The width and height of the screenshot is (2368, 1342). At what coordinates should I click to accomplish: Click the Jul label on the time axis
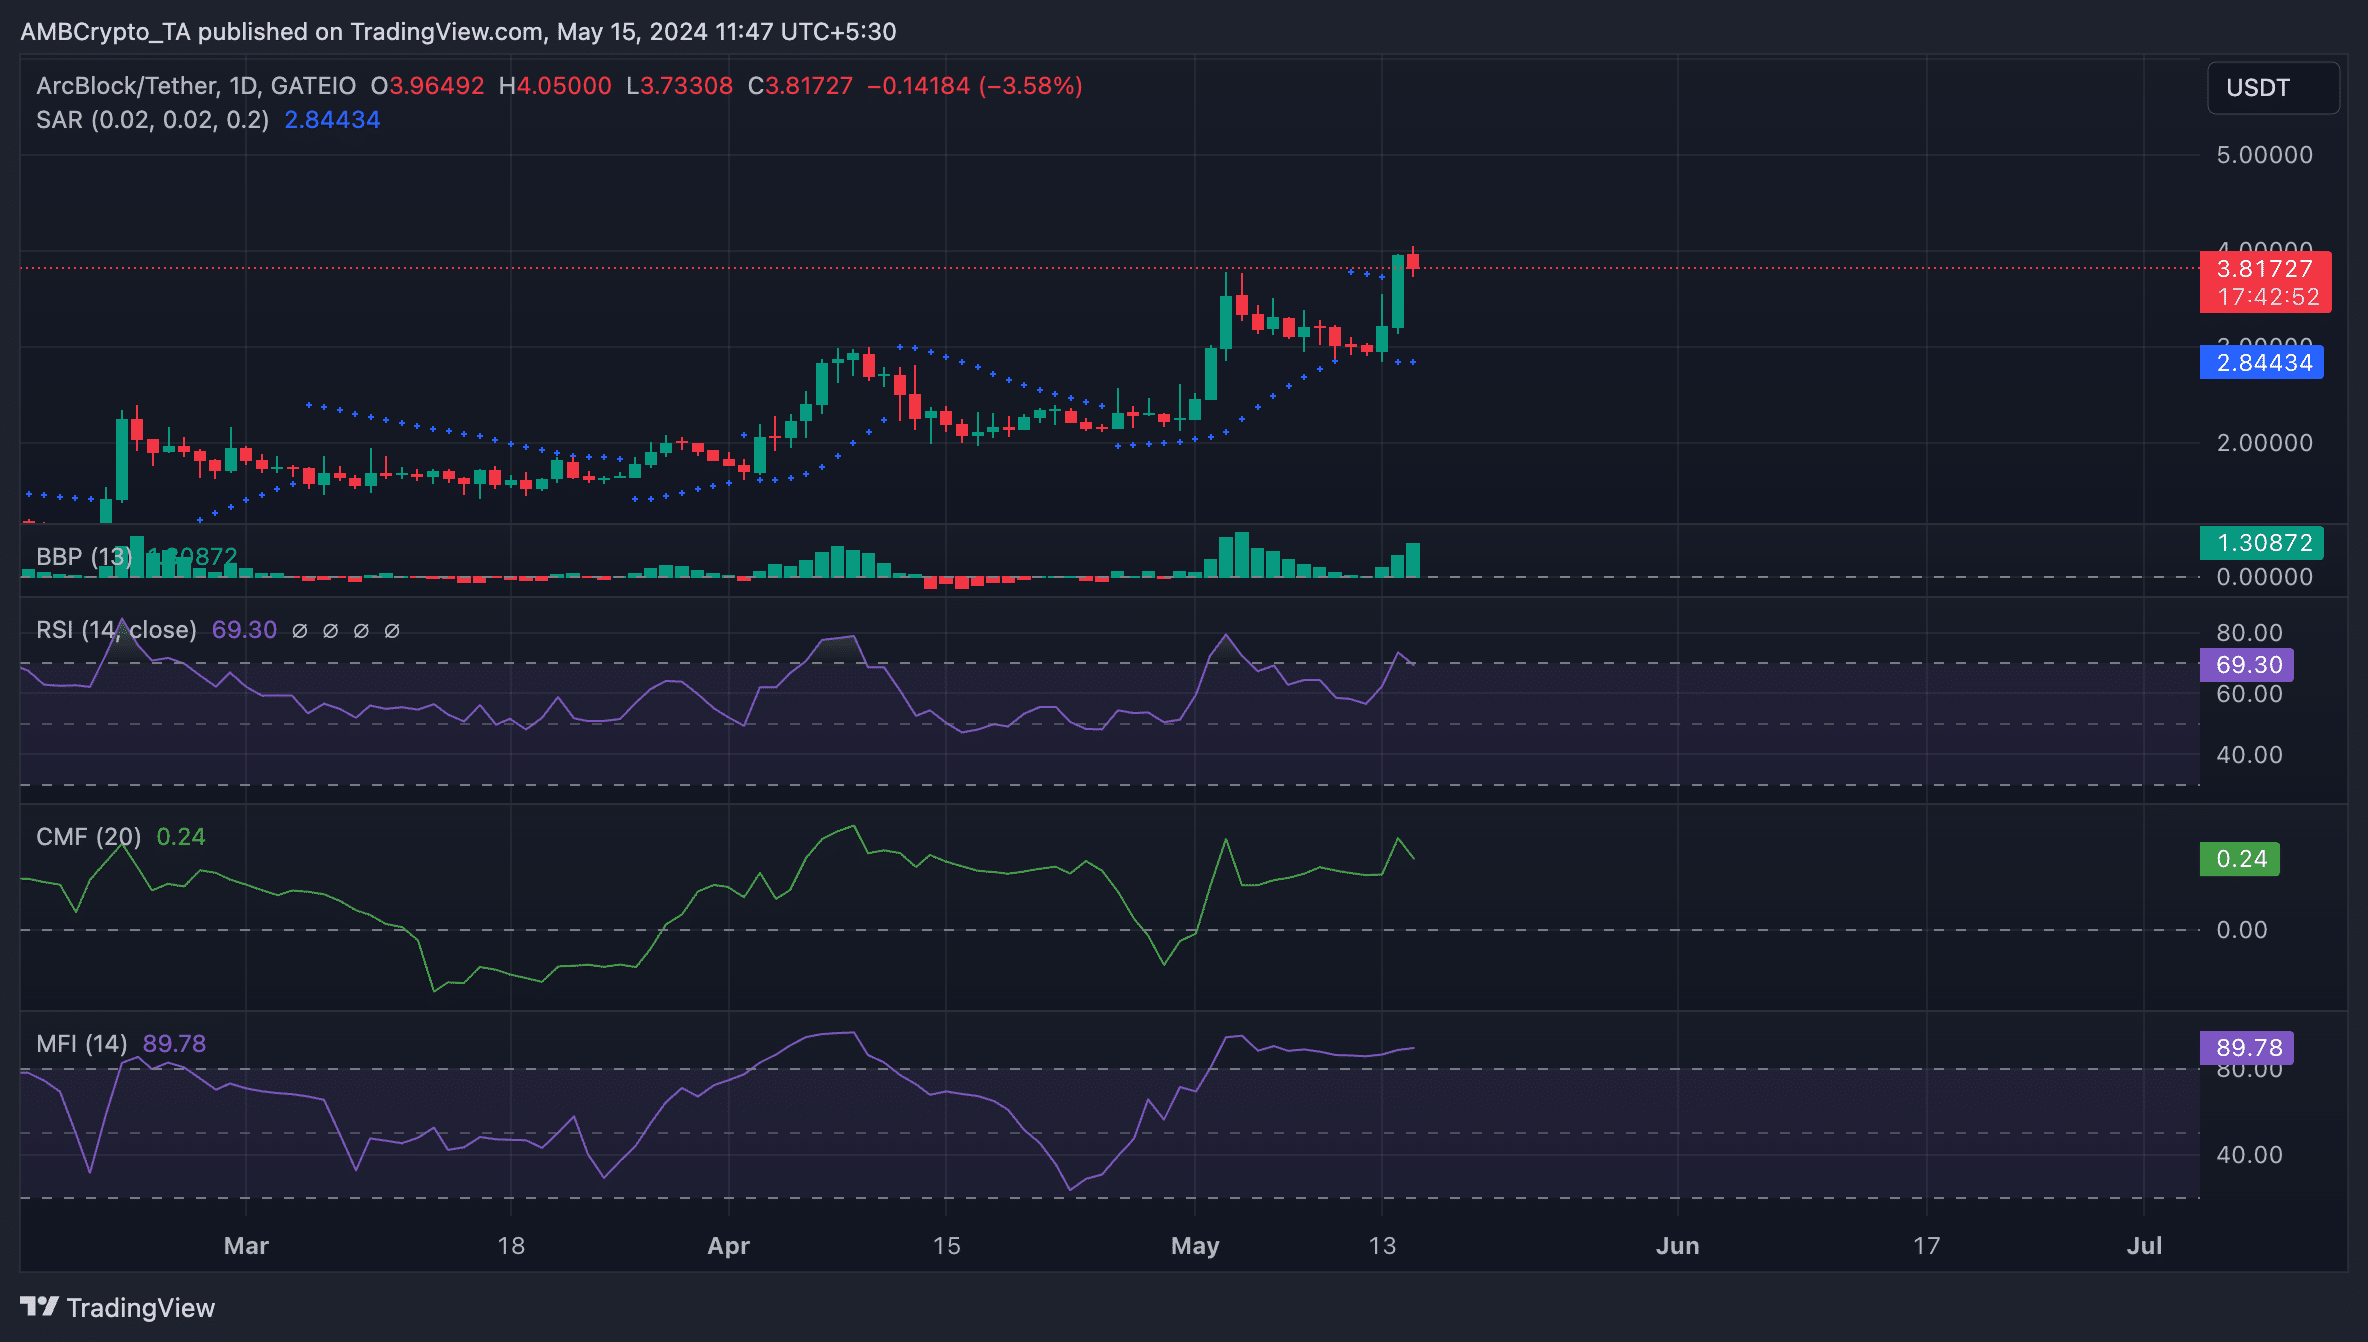(x=2144, y=1246)
